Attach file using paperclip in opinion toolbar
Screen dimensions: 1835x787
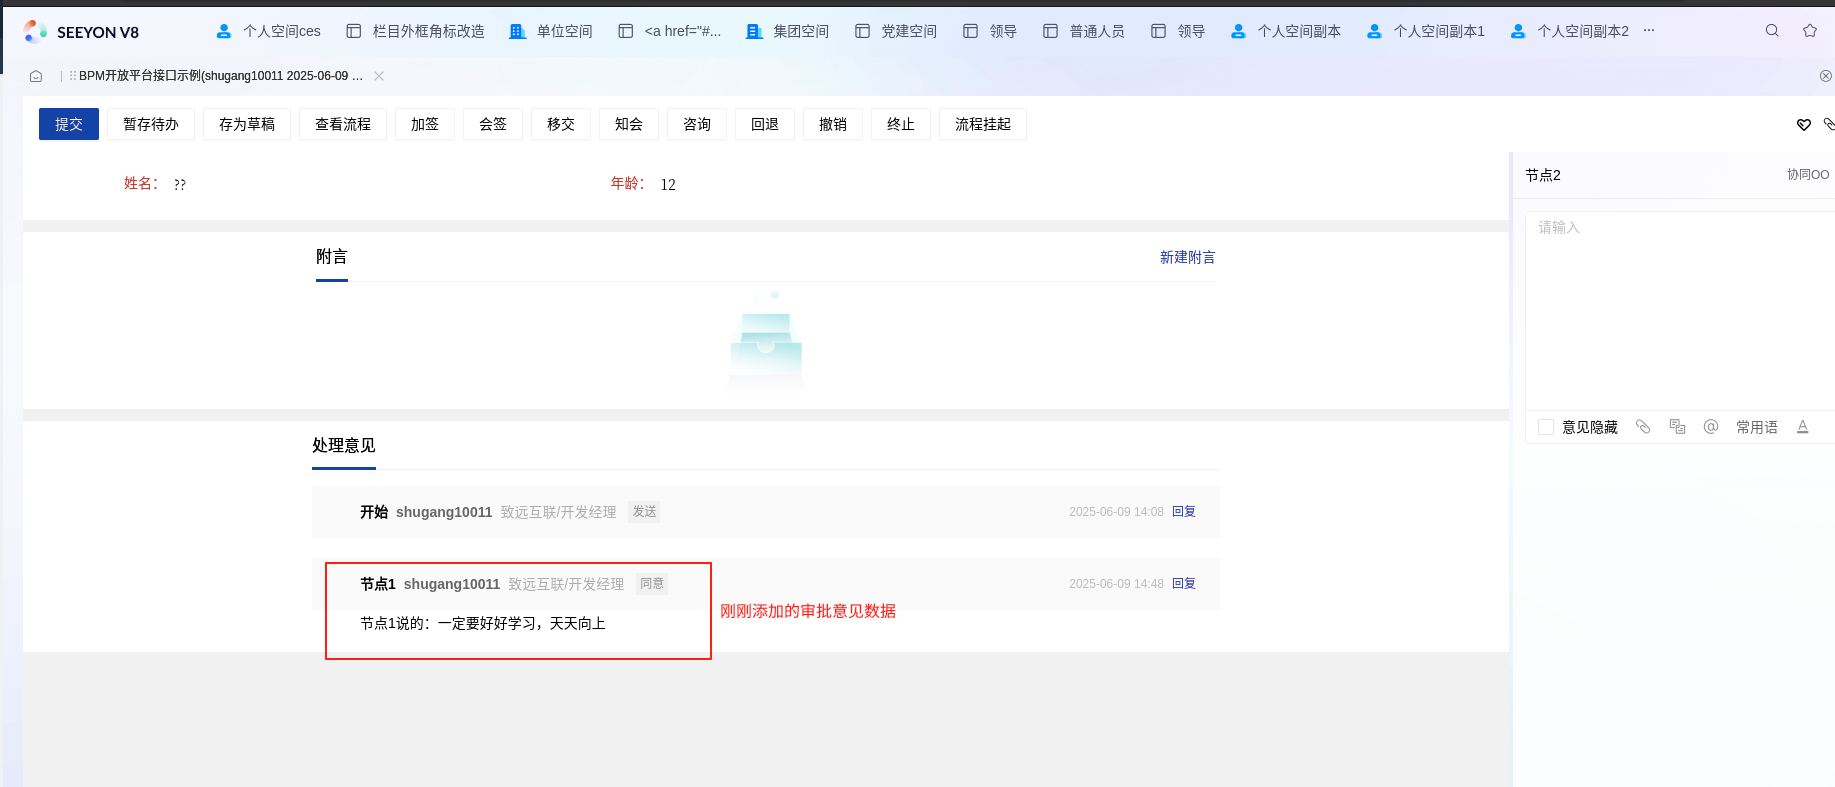point(1643,427)
